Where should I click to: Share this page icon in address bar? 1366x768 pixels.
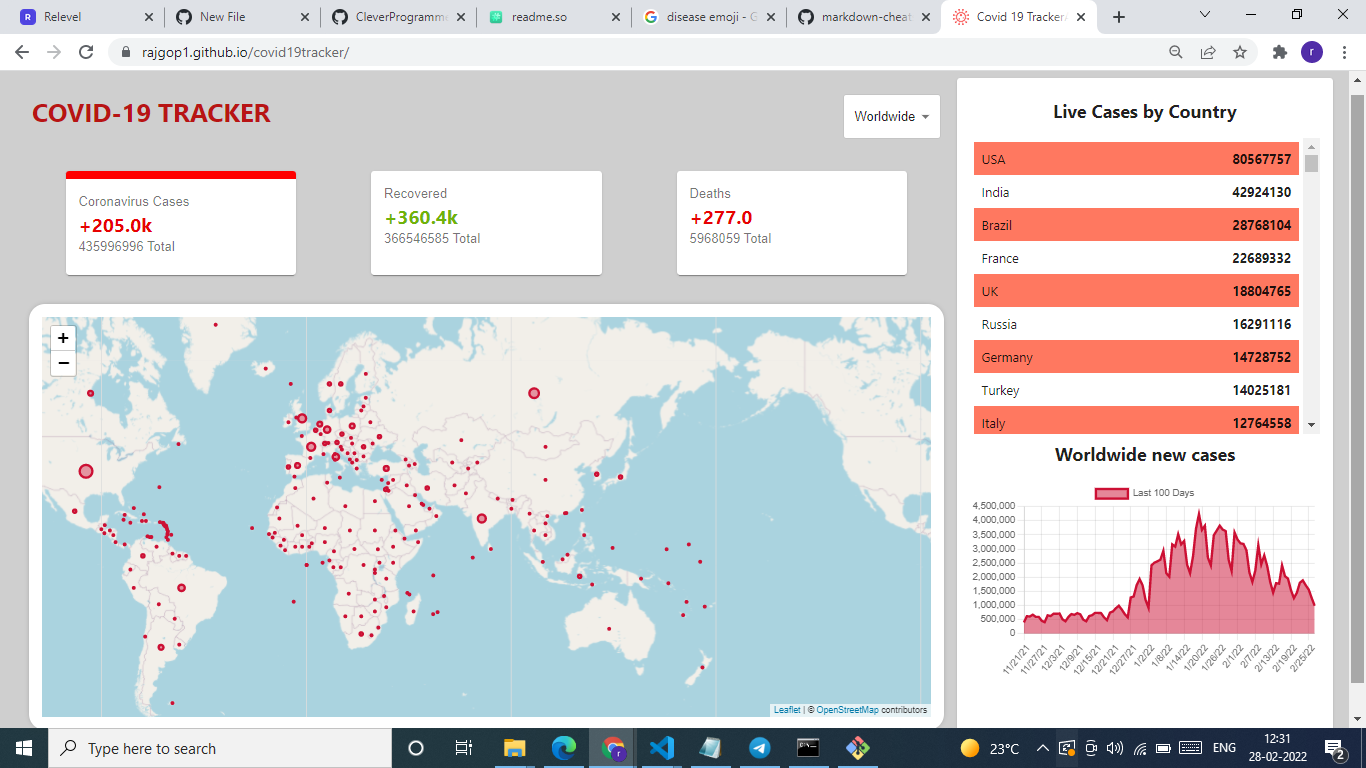[1208, 52]
